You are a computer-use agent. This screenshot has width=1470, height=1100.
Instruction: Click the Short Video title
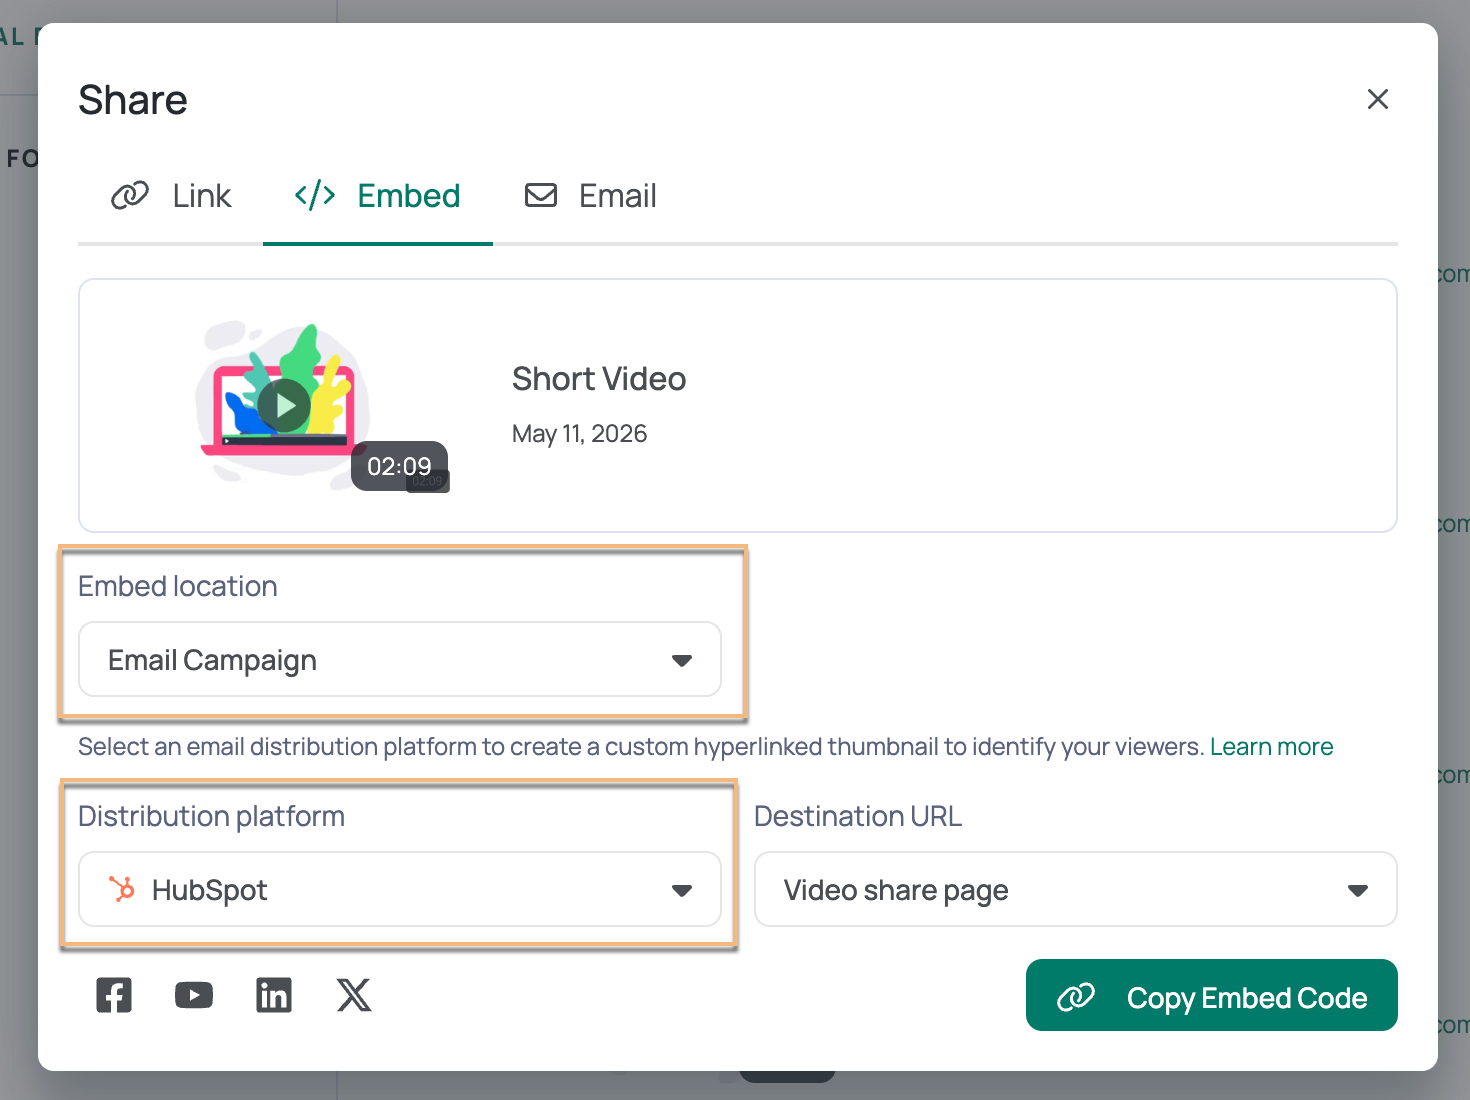tap(599, 379)
